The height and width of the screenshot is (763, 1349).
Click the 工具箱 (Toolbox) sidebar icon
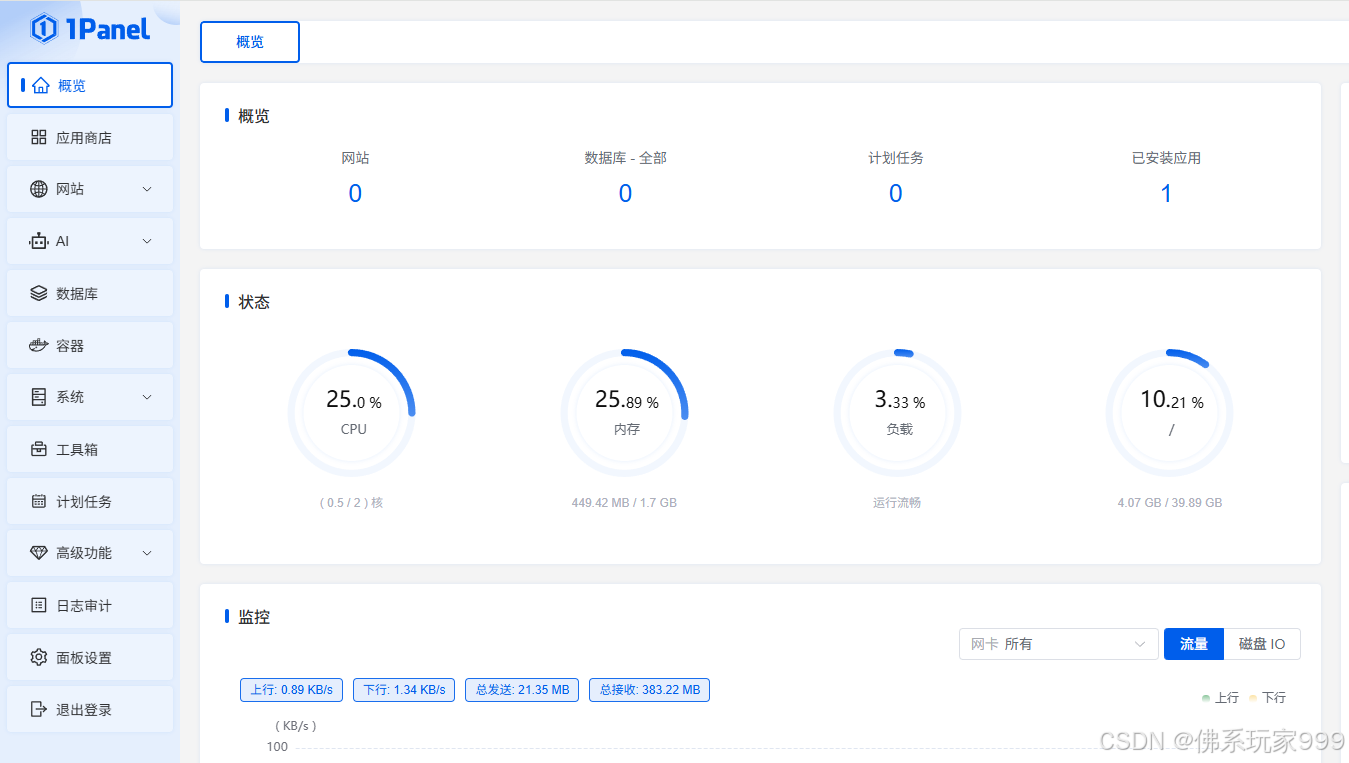[x=40, y=449]
